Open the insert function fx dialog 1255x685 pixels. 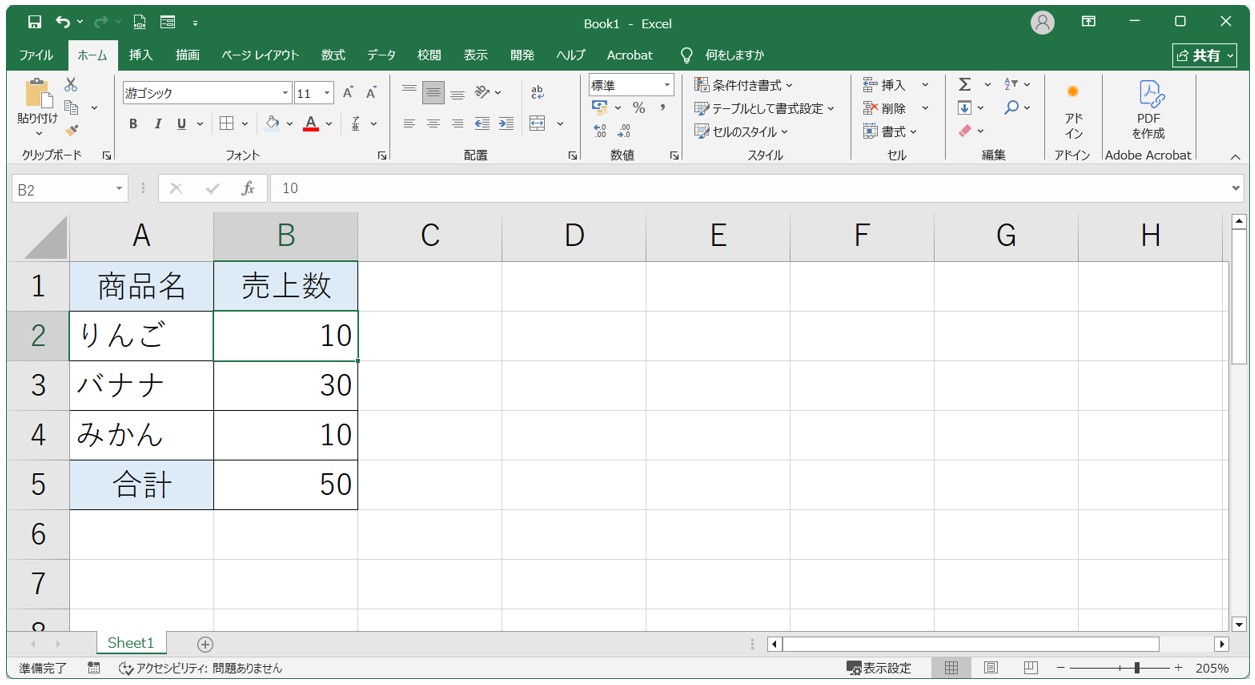[x=248, y=189]
